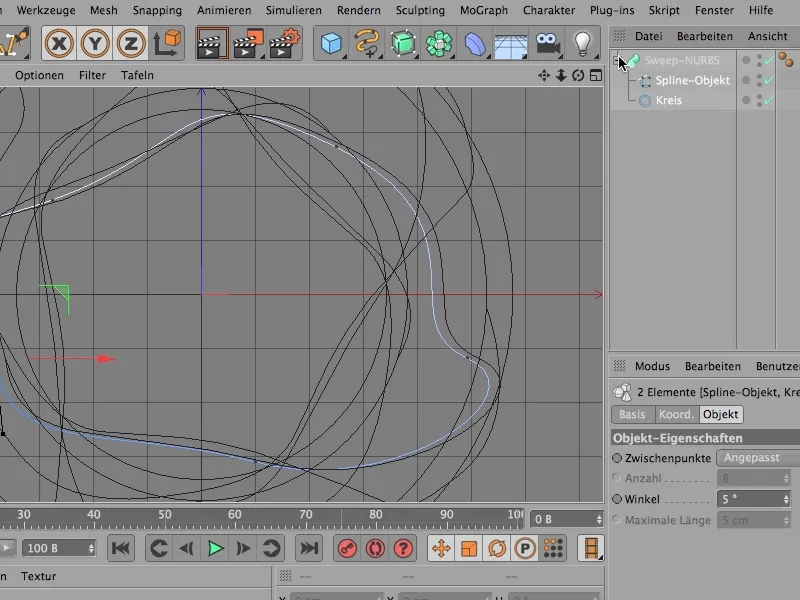Open the viewport Filter menu
800x600 pixels.
(x=92, y=76)
